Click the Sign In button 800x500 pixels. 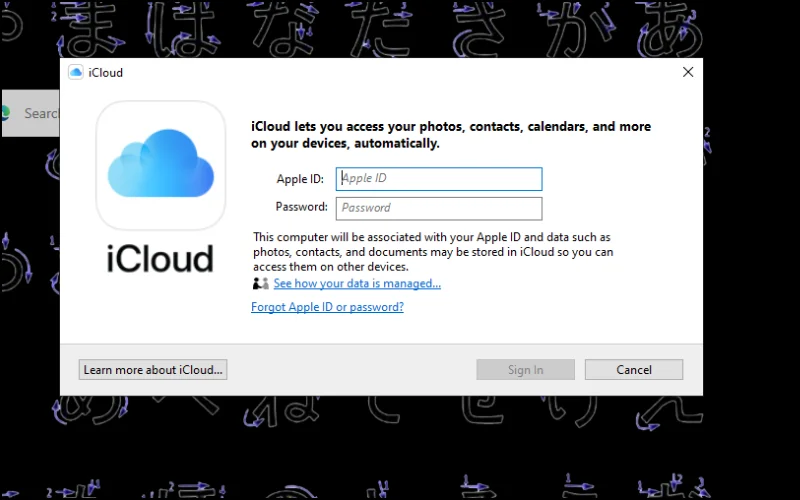[x=526, y=369]
